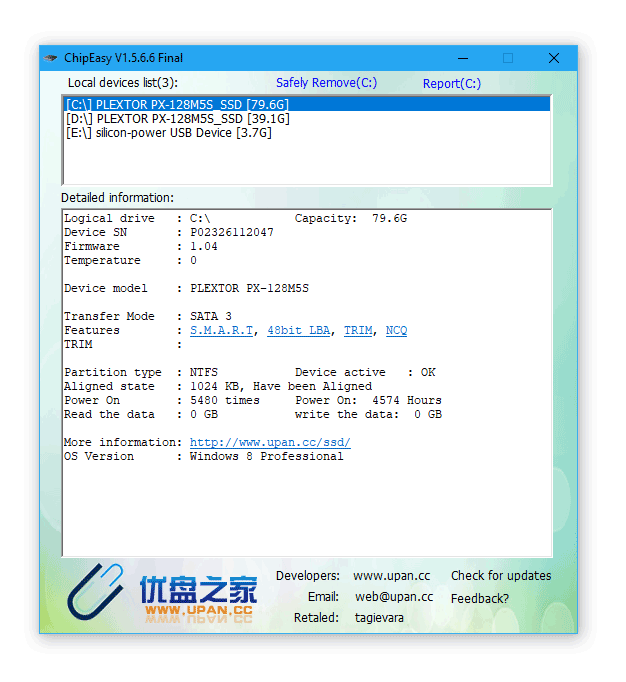The width and height of the screenshot is (626, 682).
Task: Select the D:\ PLEXTOR 39.1G device row
Action: point(307,119)
